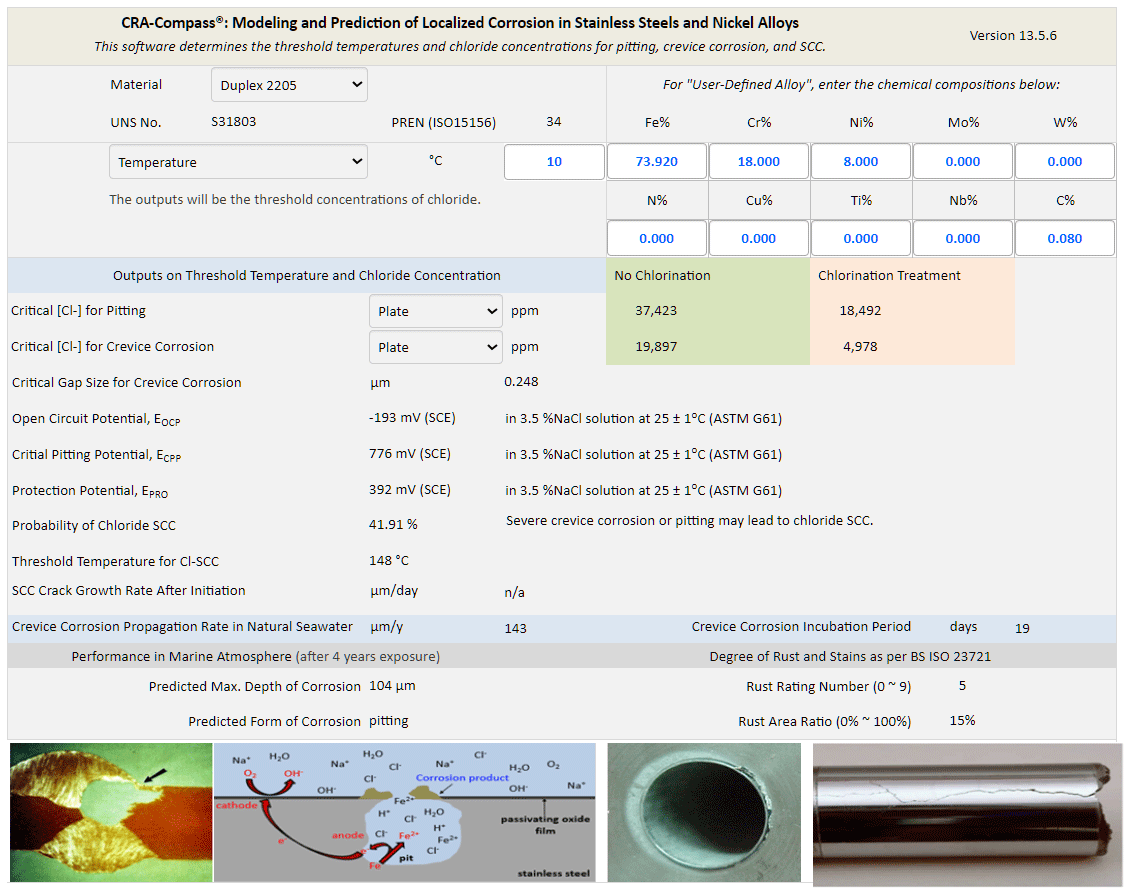Click the temperature value field showing 10
Viewport: 1130px width, 890px height.
coord(554,161)
